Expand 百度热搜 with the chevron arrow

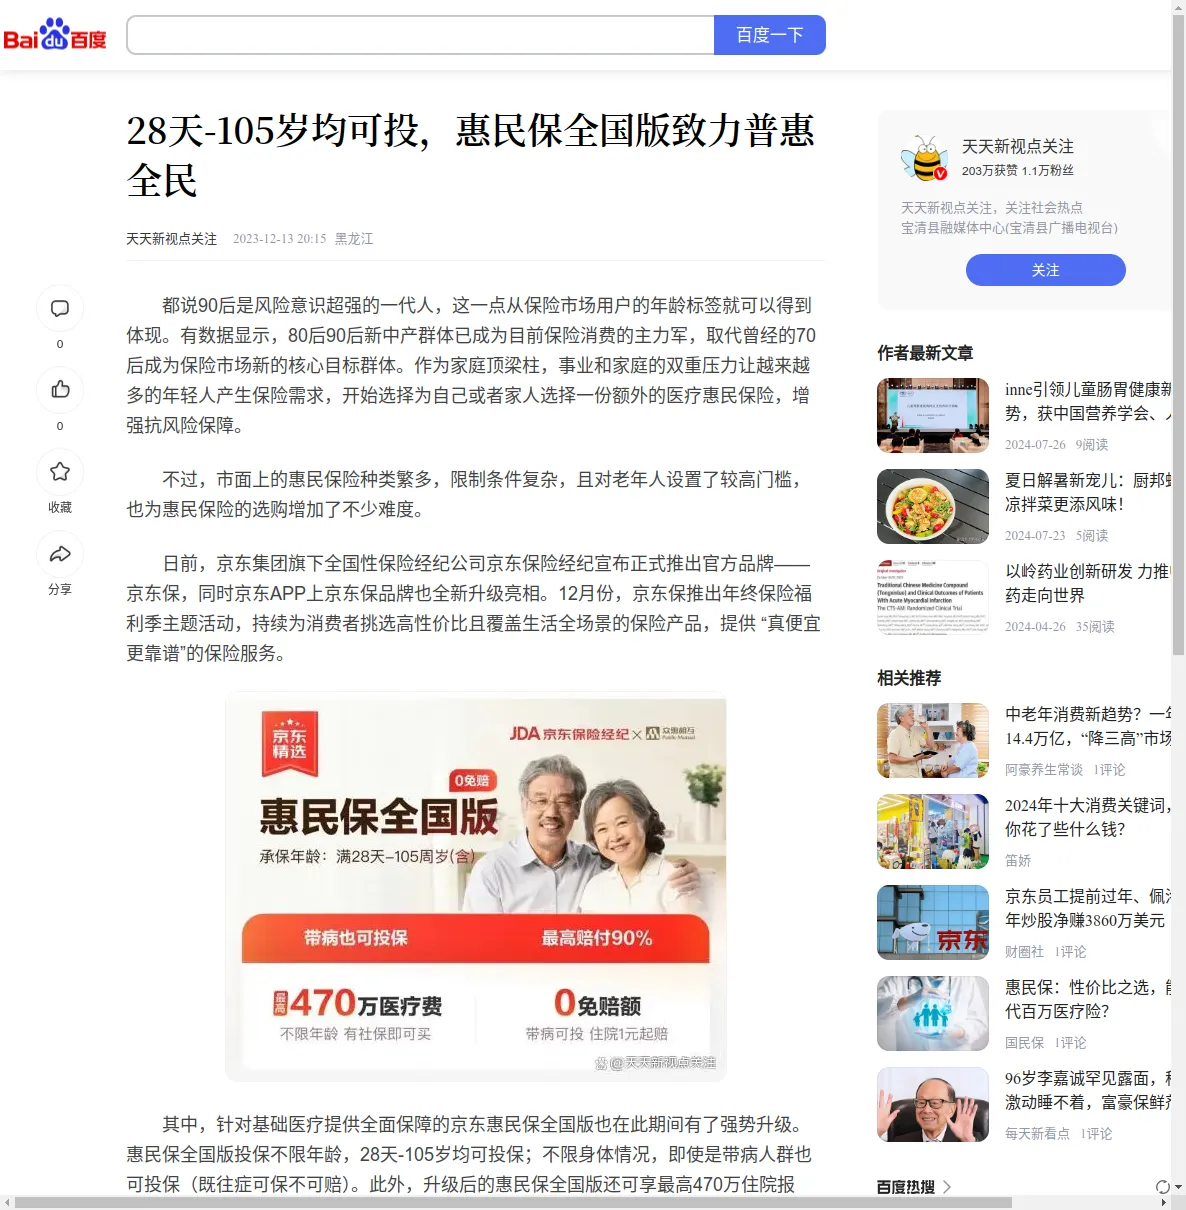point(947,1187)
